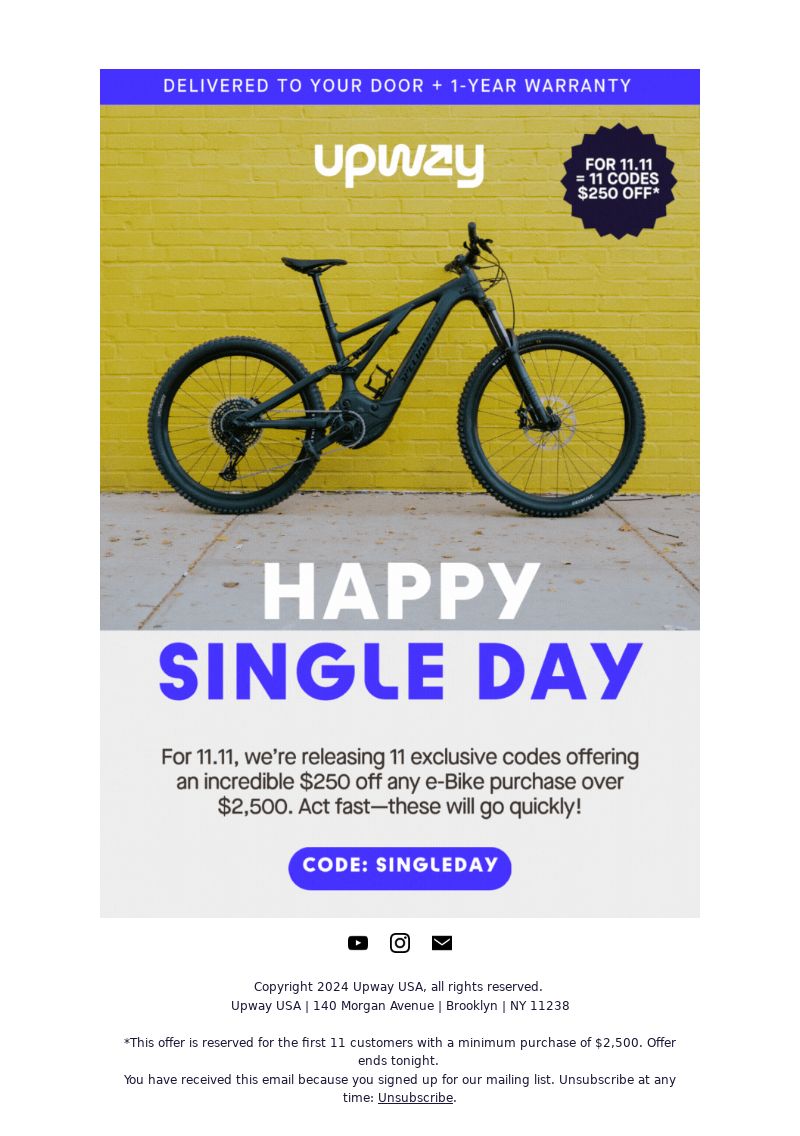Follow the Unsubscribe link
The height and width of the screenshot is (1136, 800).
click(415, 1097)
